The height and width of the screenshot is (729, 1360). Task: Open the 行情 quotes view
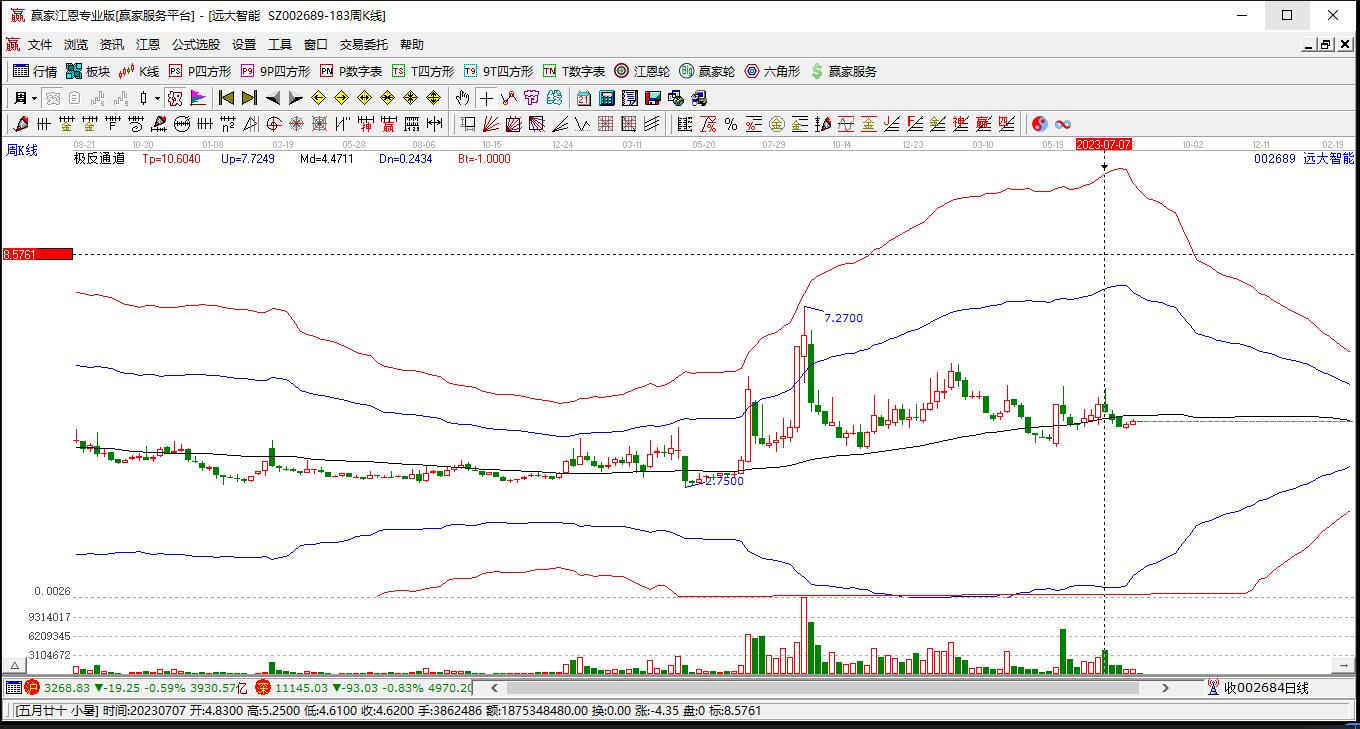[x=35, y=71]
